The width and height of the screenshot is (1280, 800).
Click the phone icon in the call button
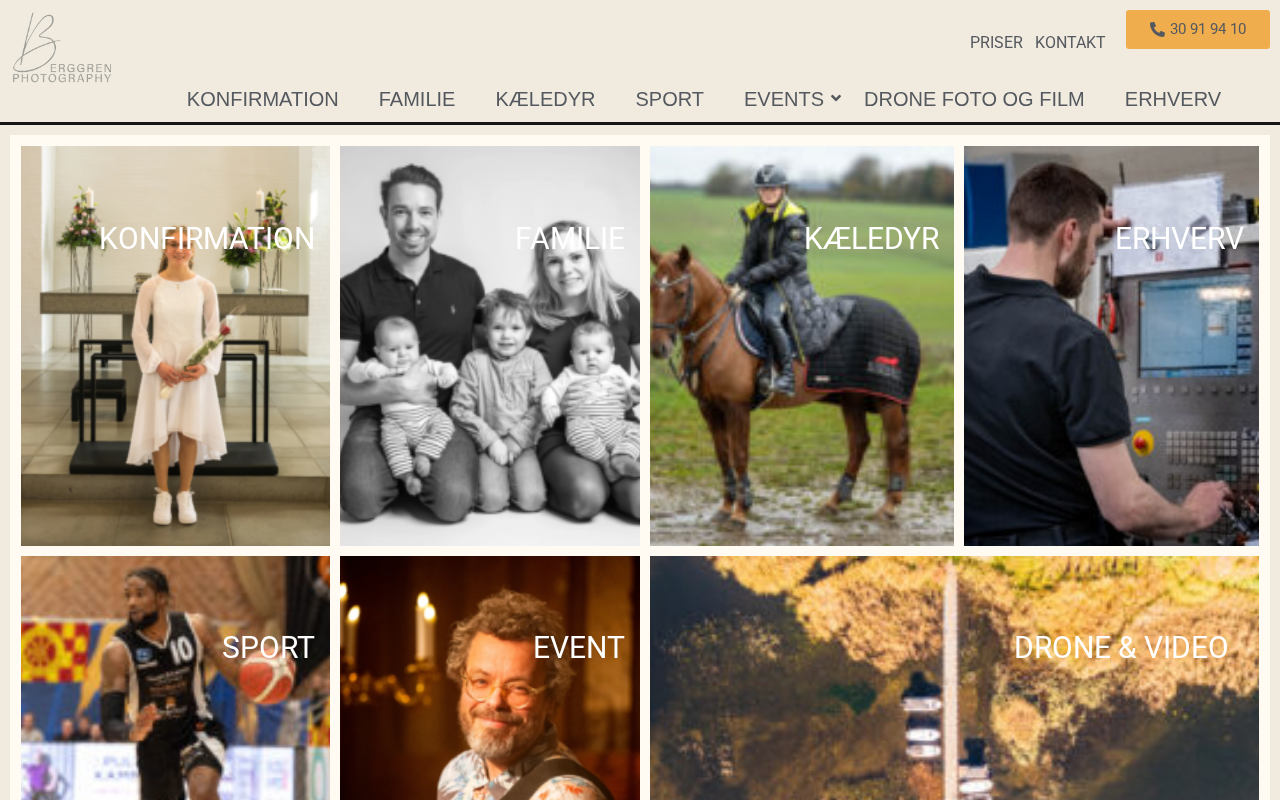(x=1157, y=30)
